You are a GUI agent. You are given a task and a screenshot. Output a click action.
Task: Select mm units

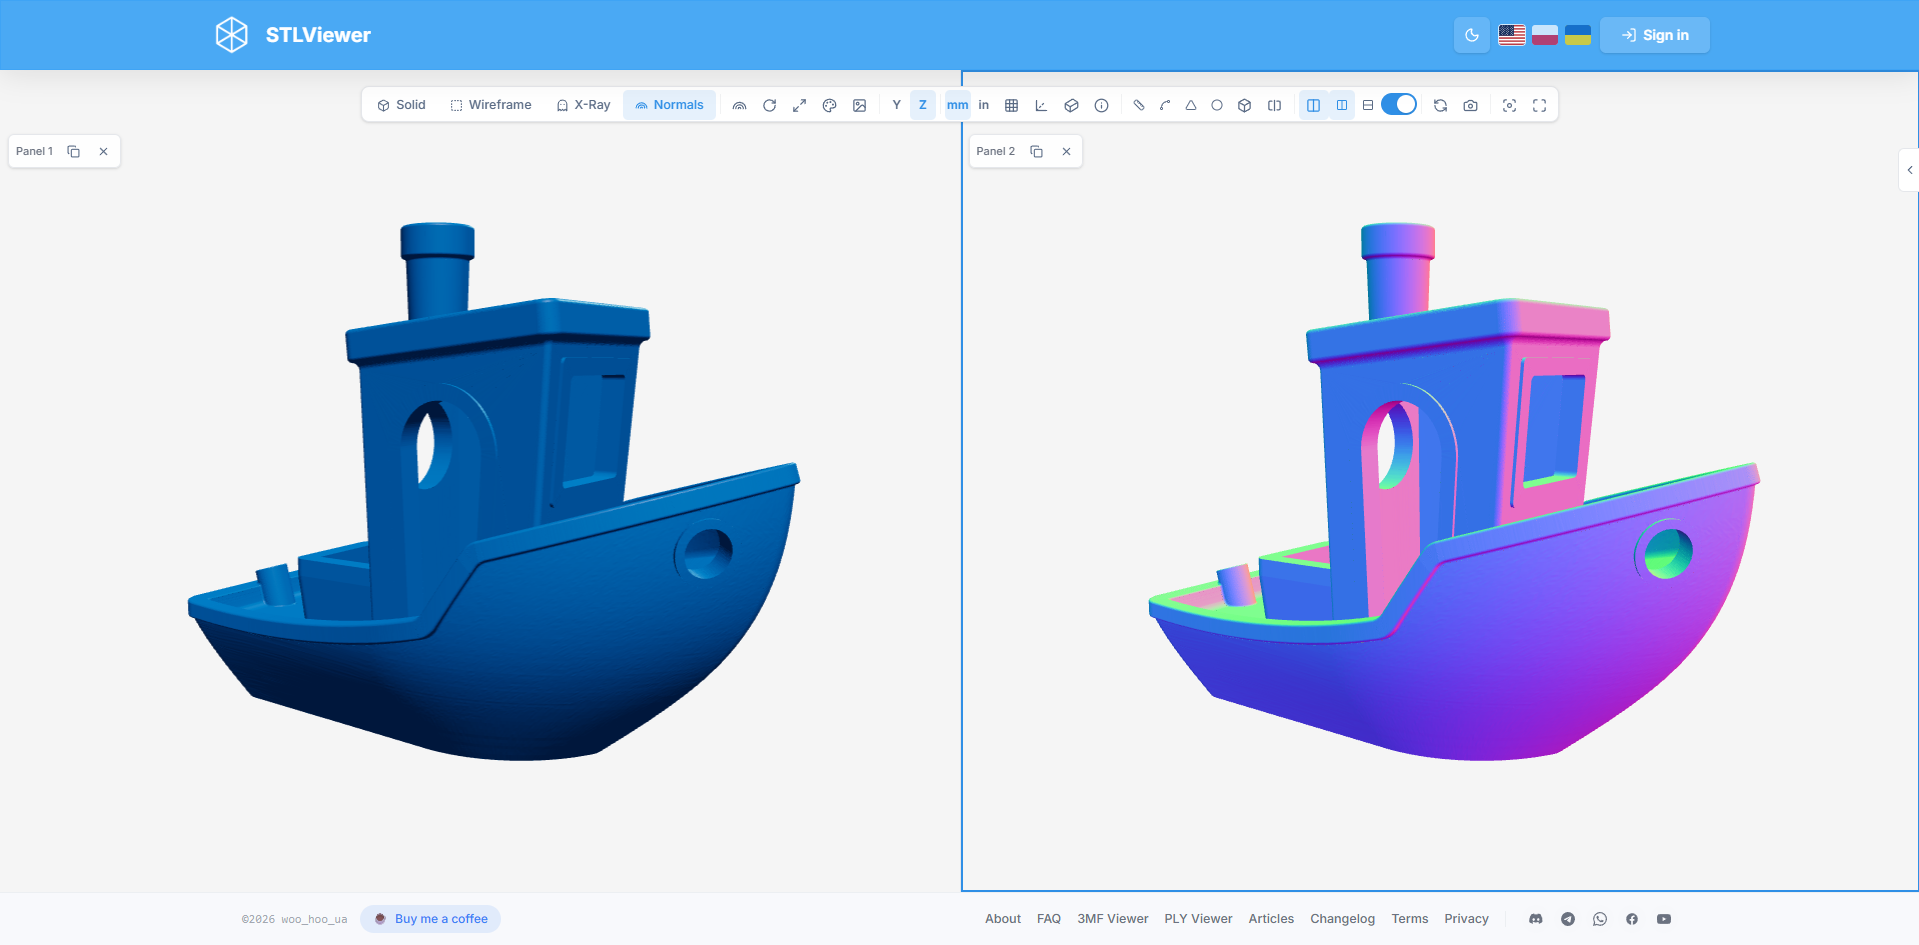(x=958, y=105)
